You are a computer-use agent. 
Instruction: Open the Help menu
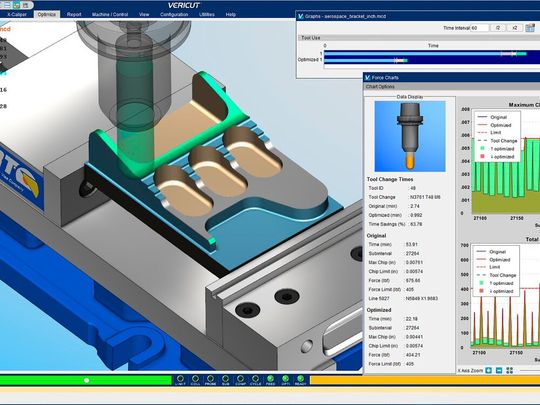230,14
